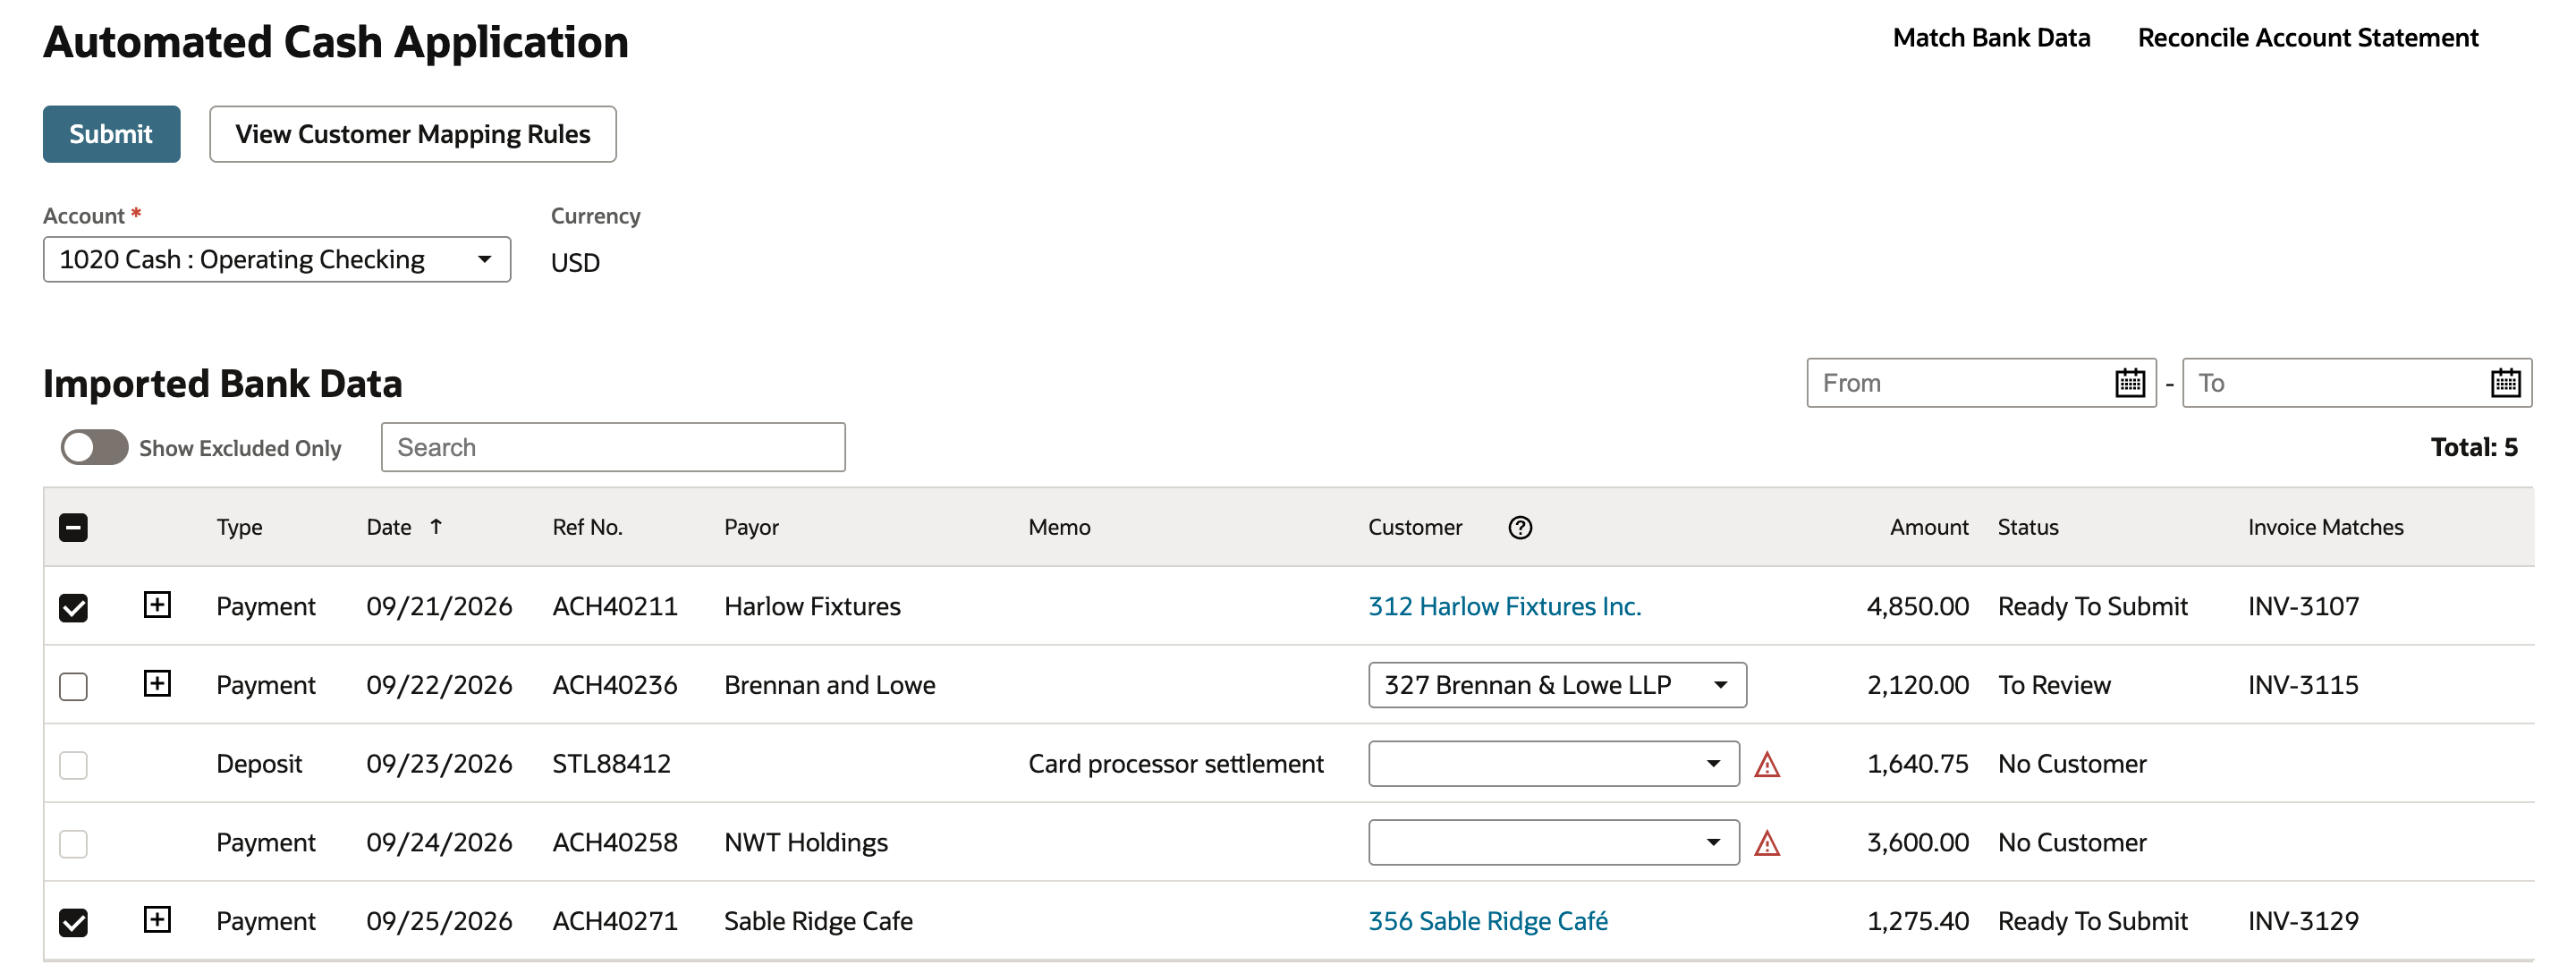Click the Type column header
Image resolution: width=2576 pixels, height=973 pixels.
pos(239,527)
